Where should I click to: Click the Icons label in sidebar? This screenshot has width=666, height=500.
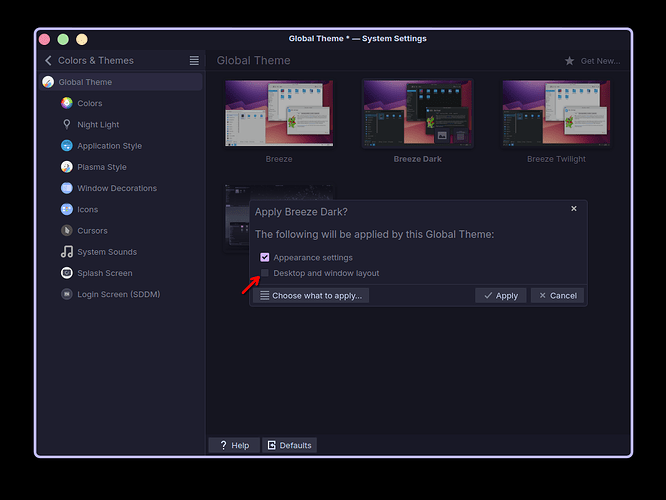click(x=87, y=209)
